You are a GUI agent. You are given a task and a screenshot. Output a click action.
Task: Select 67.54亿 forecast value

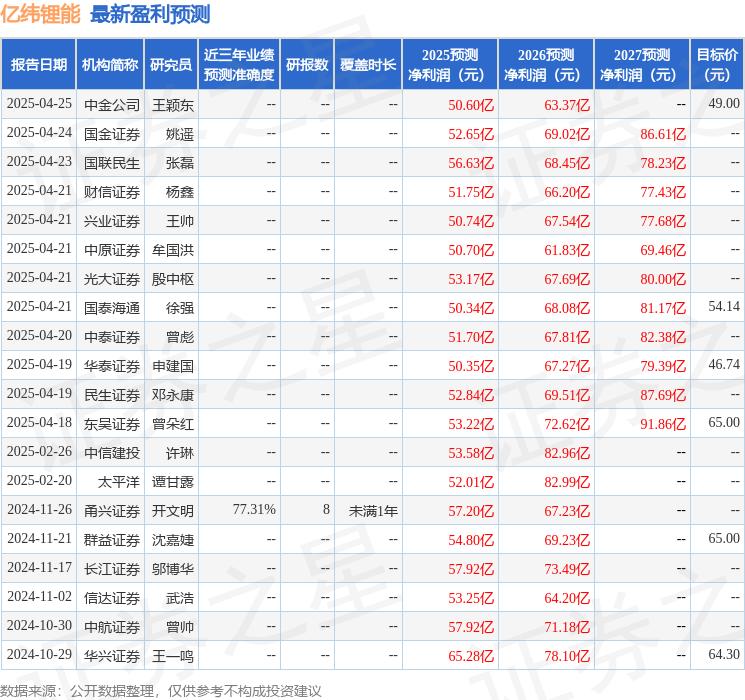click(567, 221)
